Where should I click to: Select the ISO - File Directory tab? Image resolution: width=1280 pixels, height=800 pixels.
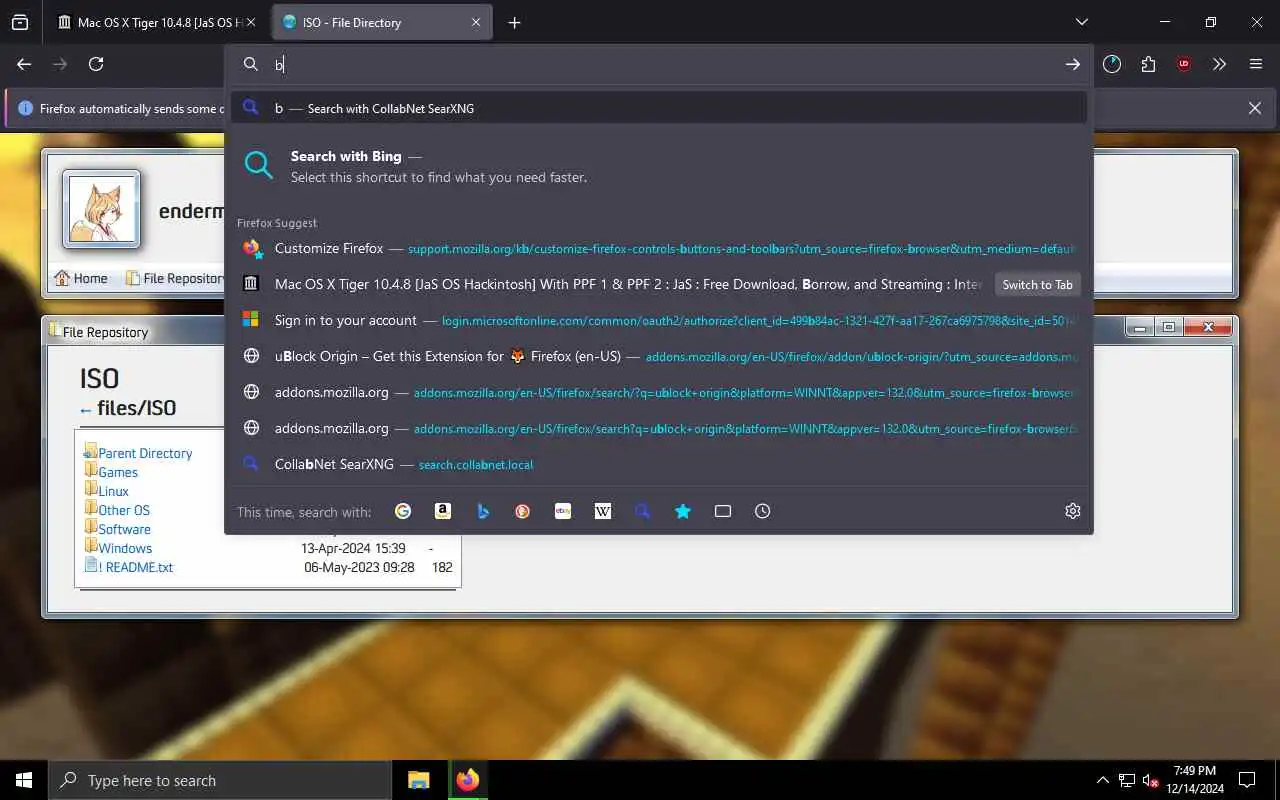[x=382, y=22]
